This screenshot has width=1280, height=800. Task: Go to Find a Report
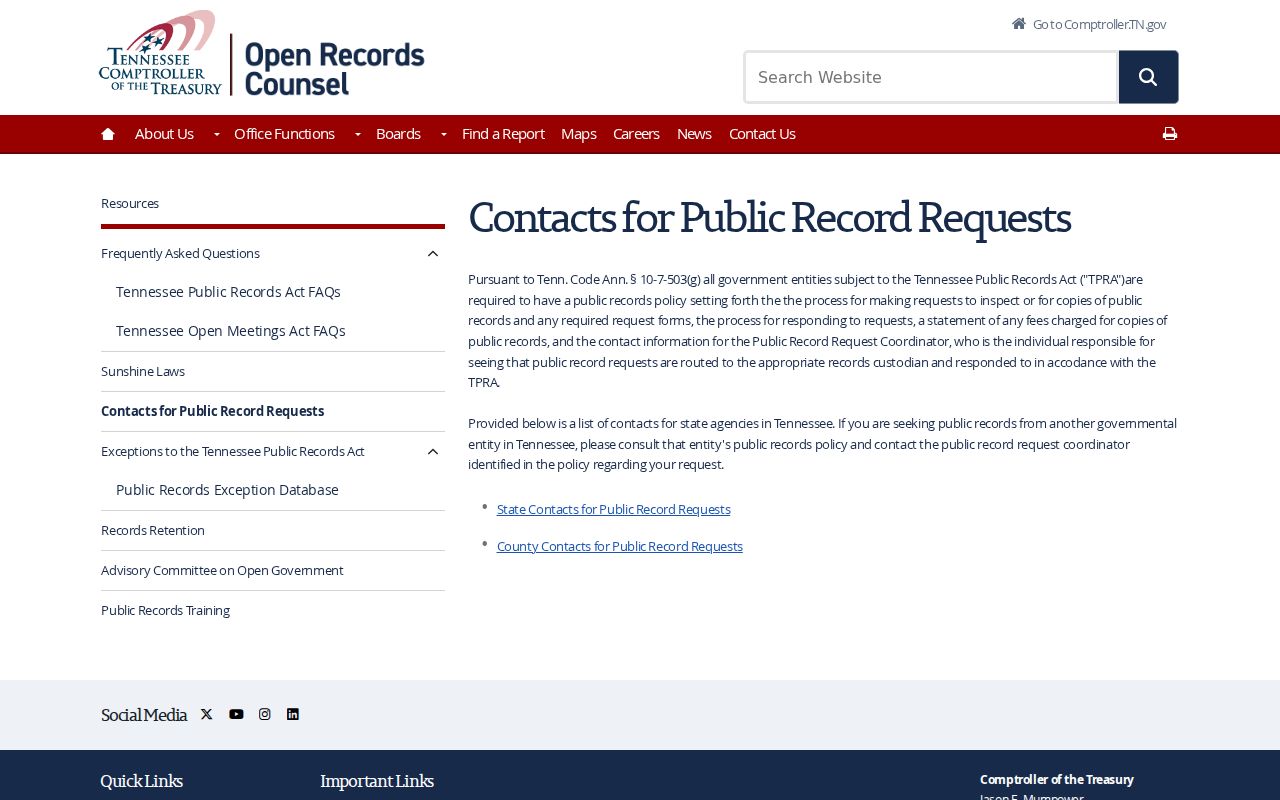(x=503, y=134)
